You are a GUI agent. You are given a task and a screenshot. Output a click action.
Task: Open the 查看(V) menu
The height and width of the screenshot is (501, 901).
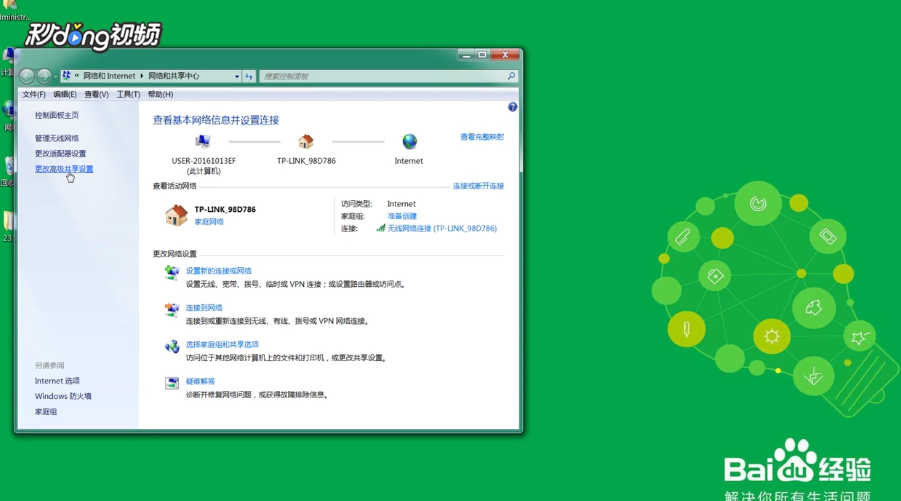click(x=97, y=94)
